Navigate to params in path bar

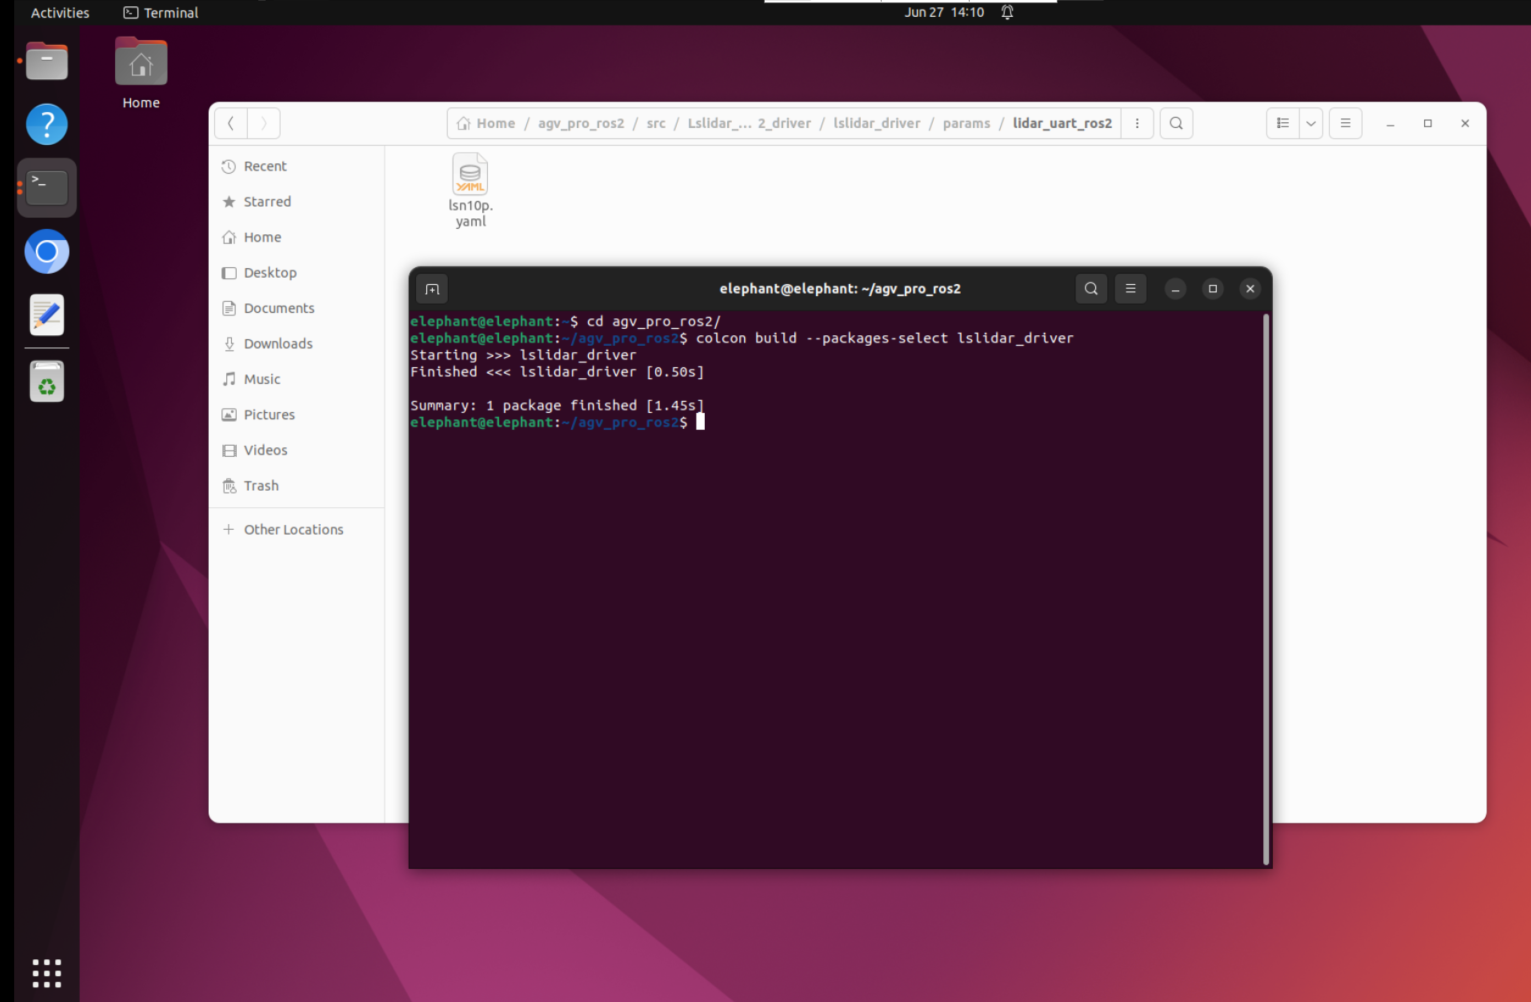[966, 123]
